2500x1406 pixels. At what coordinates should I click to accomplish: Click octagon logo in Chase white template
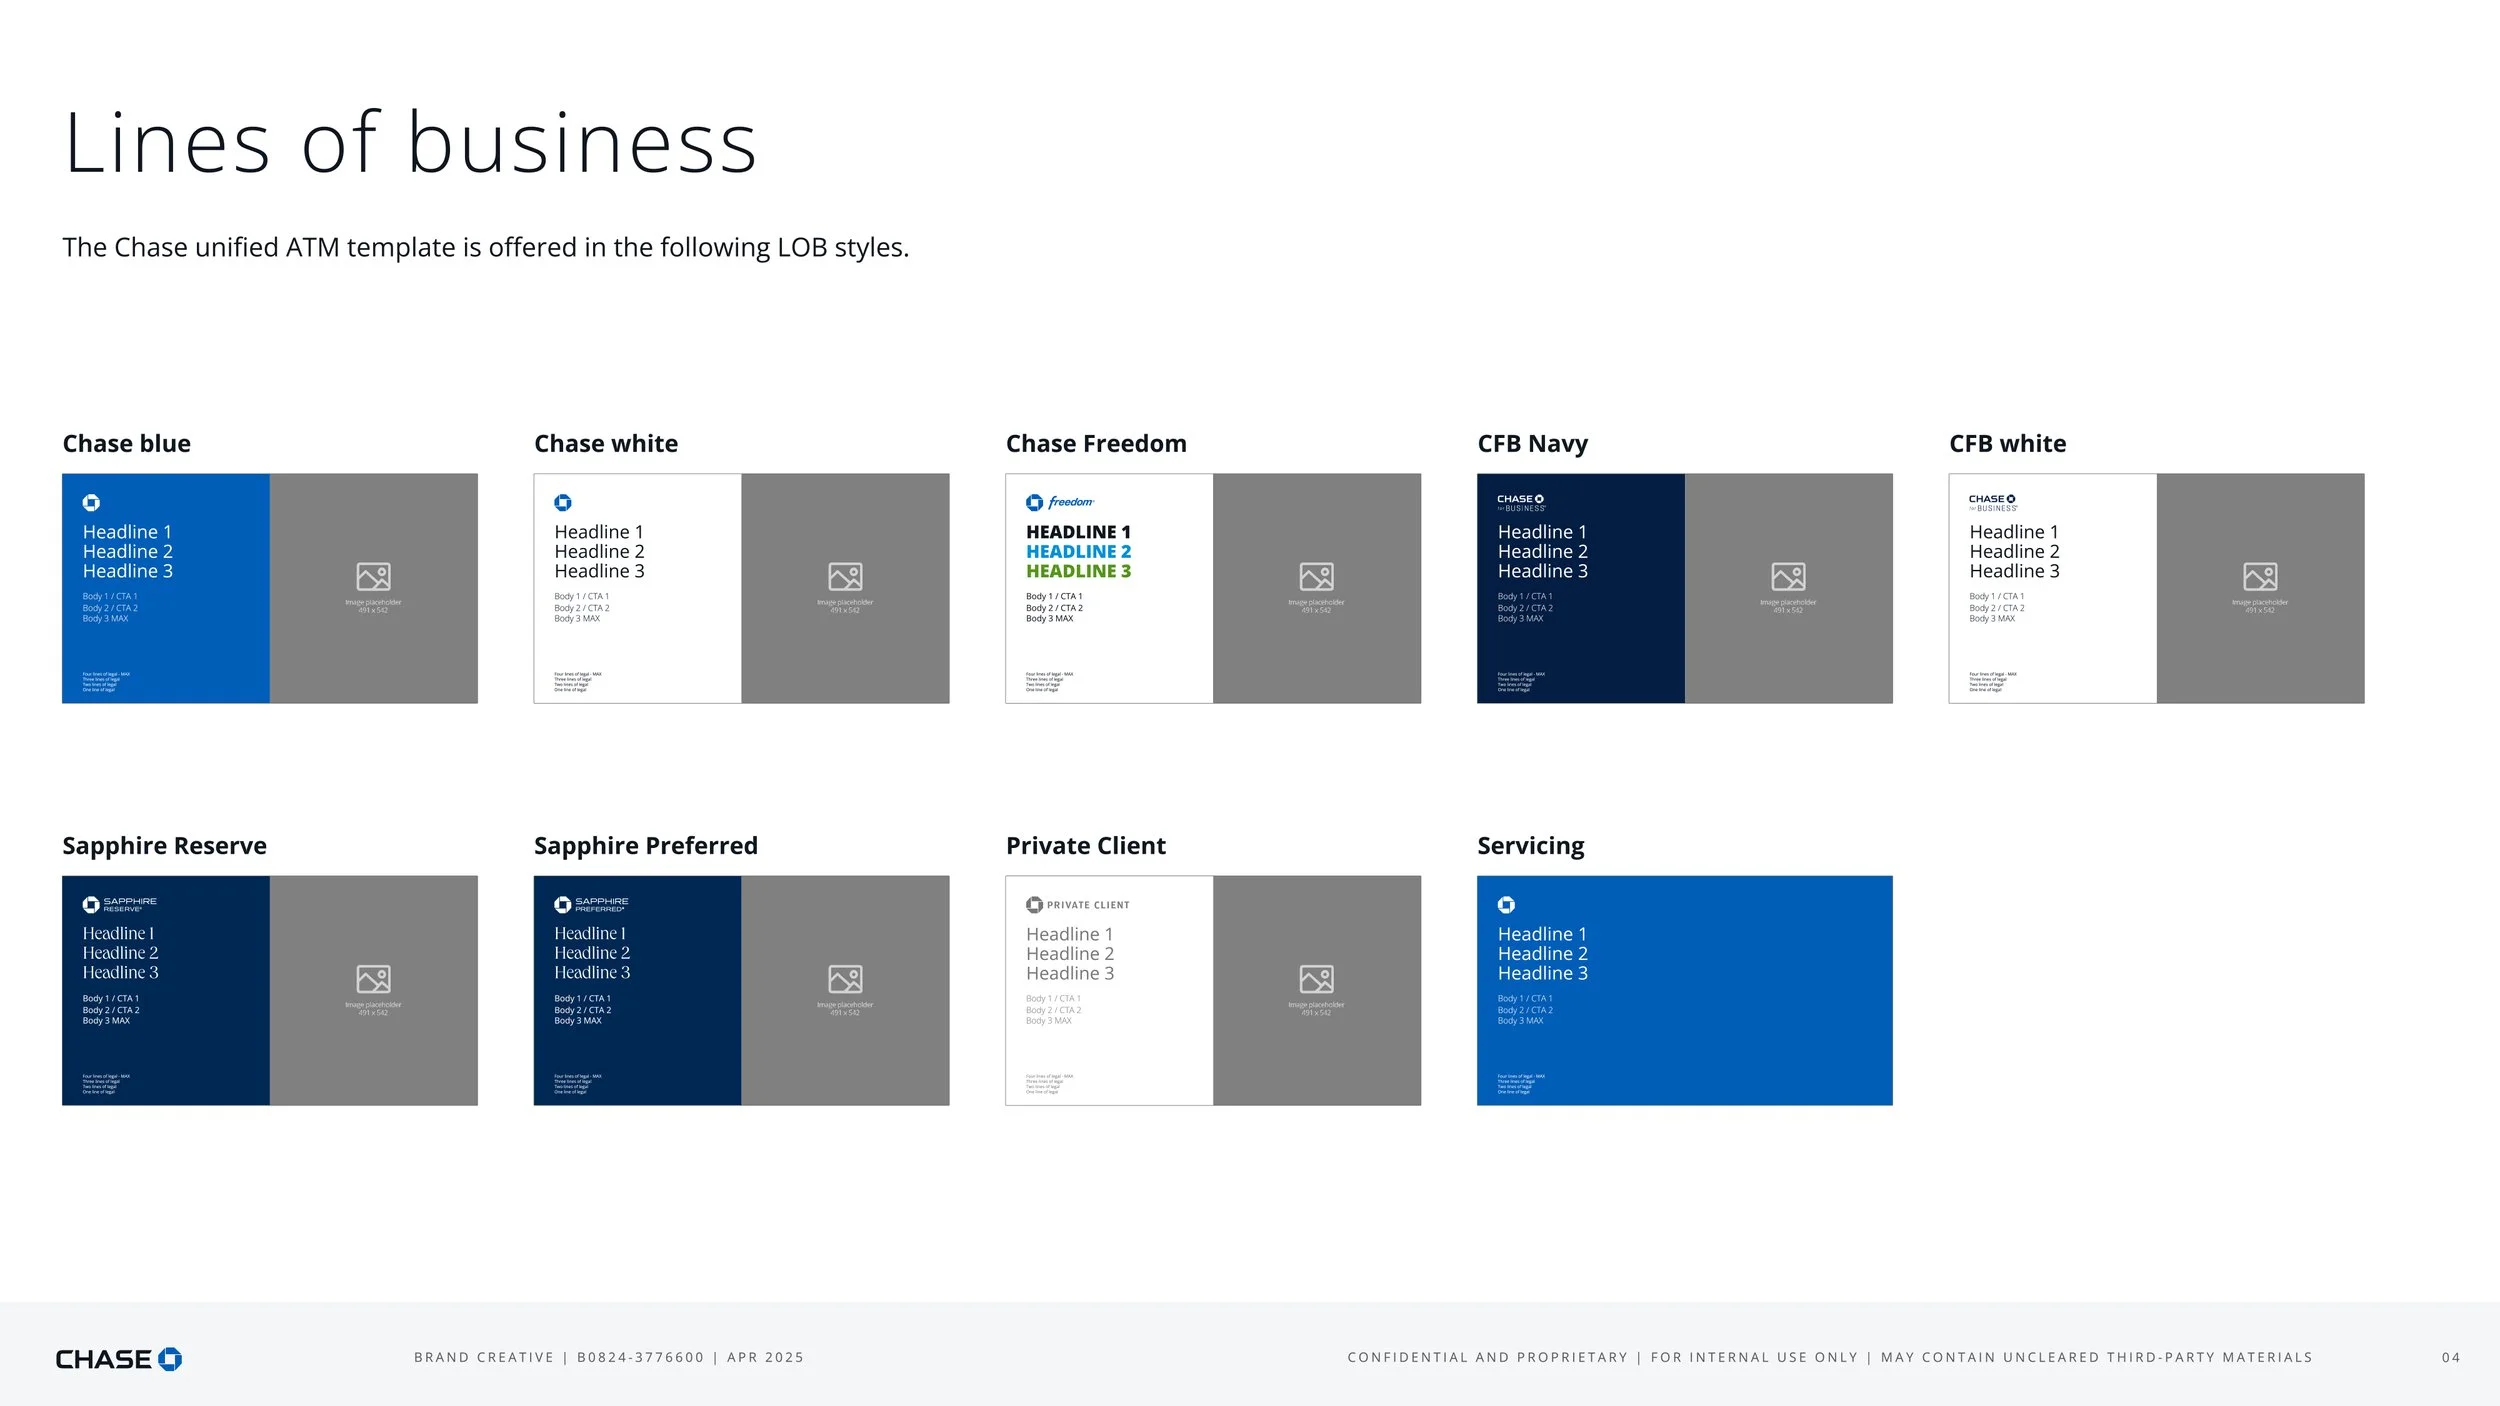[x=563, y=502]
